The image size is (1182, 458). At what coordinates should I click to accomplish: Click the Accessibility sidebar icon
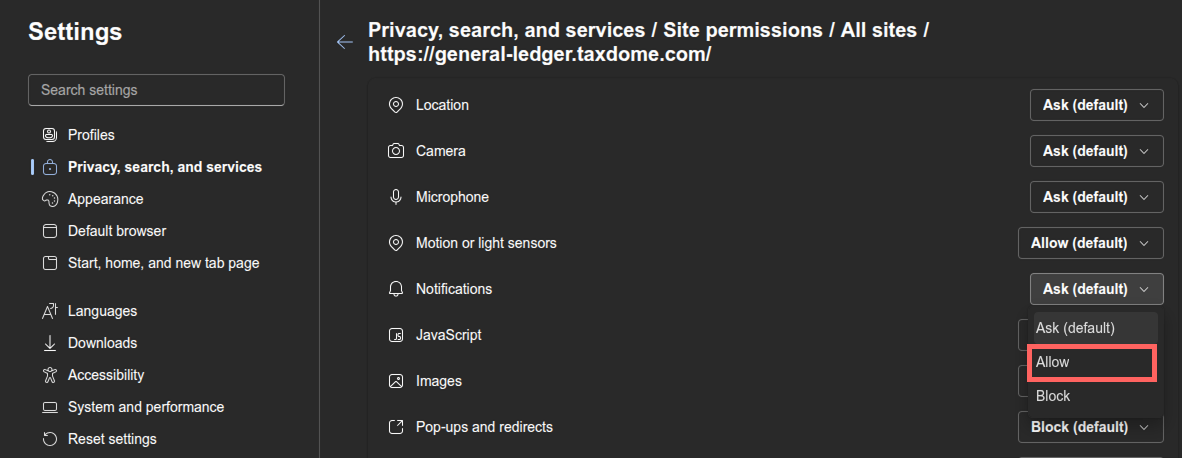point(50,375)
